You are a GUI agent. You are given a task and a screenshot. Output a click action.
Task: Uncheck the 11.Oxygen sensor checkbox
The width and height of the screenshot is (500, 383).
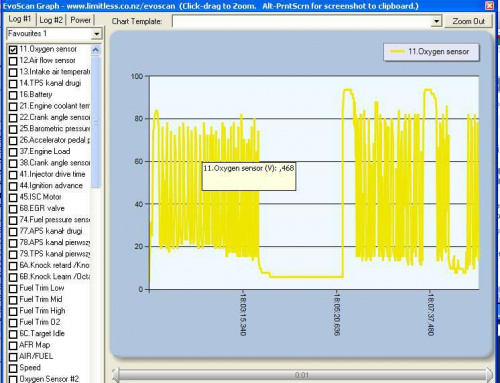13,50
